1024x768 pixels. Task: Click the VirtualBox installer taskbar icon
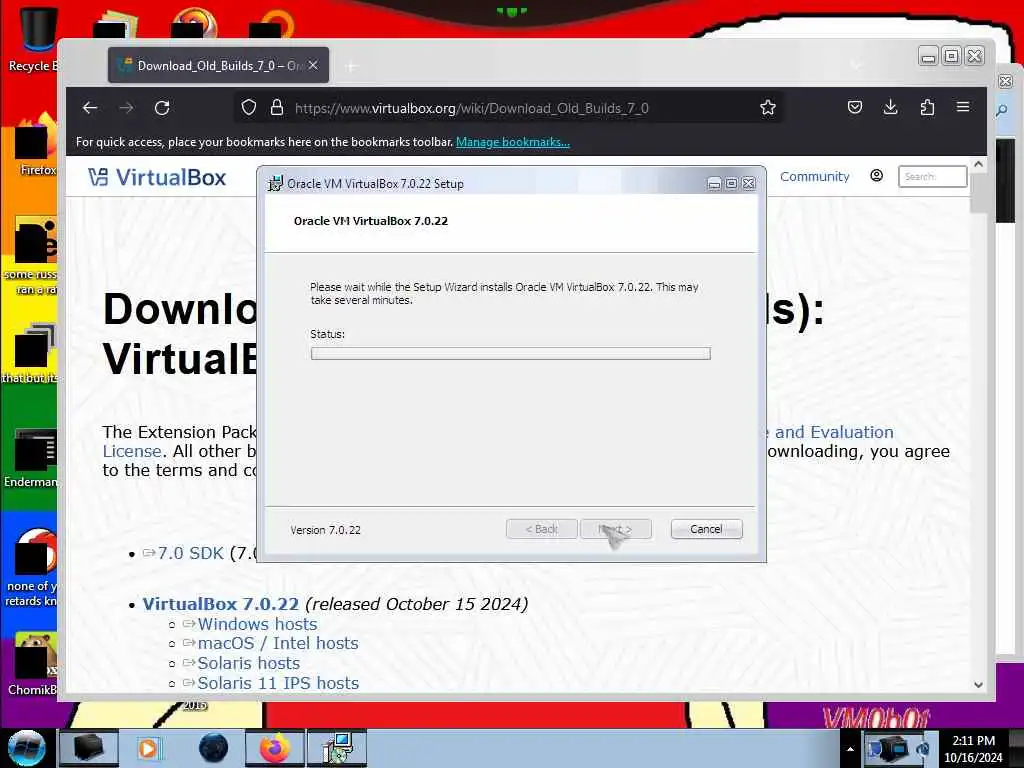338,748
